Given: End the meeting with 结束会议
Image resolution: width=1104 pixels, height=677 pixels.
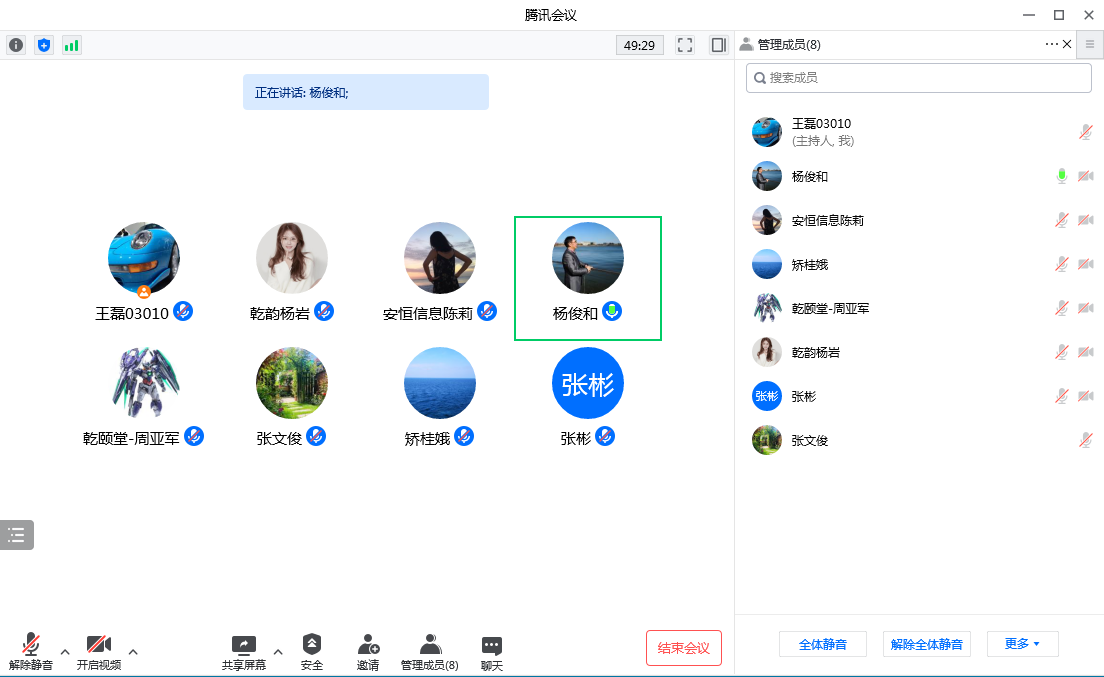Looking at the screenshot, I should pos(684,648).
